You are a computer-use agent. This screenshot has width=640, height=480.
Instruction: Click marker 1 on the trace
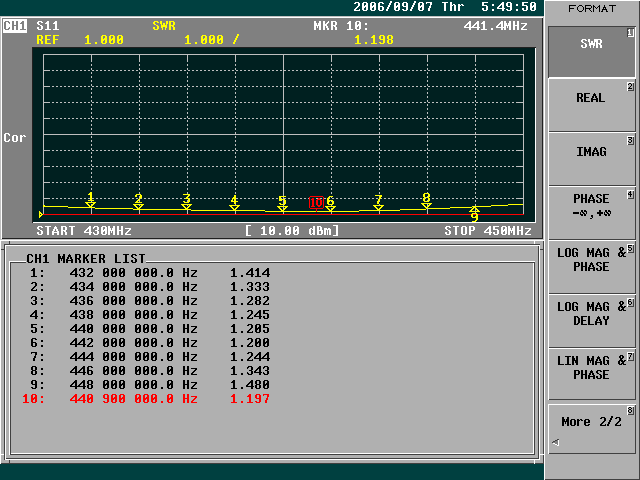click(91, 200)
